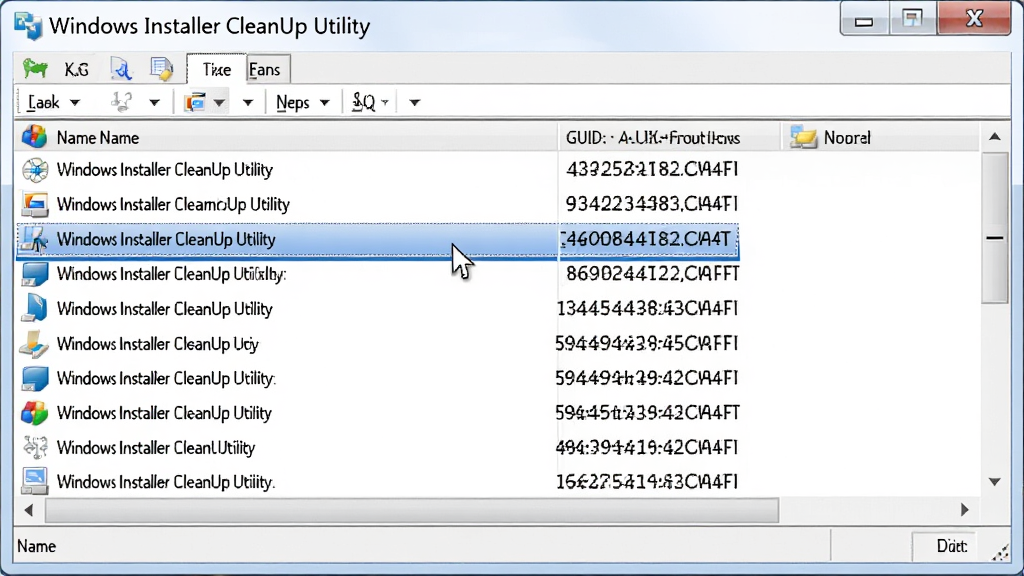Screen dimensions: 1024x576
Task: Click the horizontal scrollbar left arrow
Action: pos(29,510)
